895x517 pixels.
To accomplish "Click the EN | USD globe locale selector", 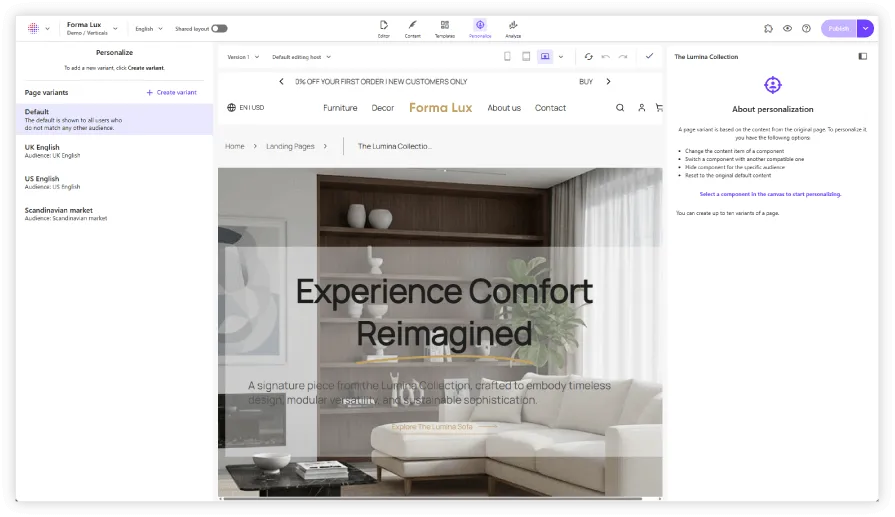I will click(245, 107).
